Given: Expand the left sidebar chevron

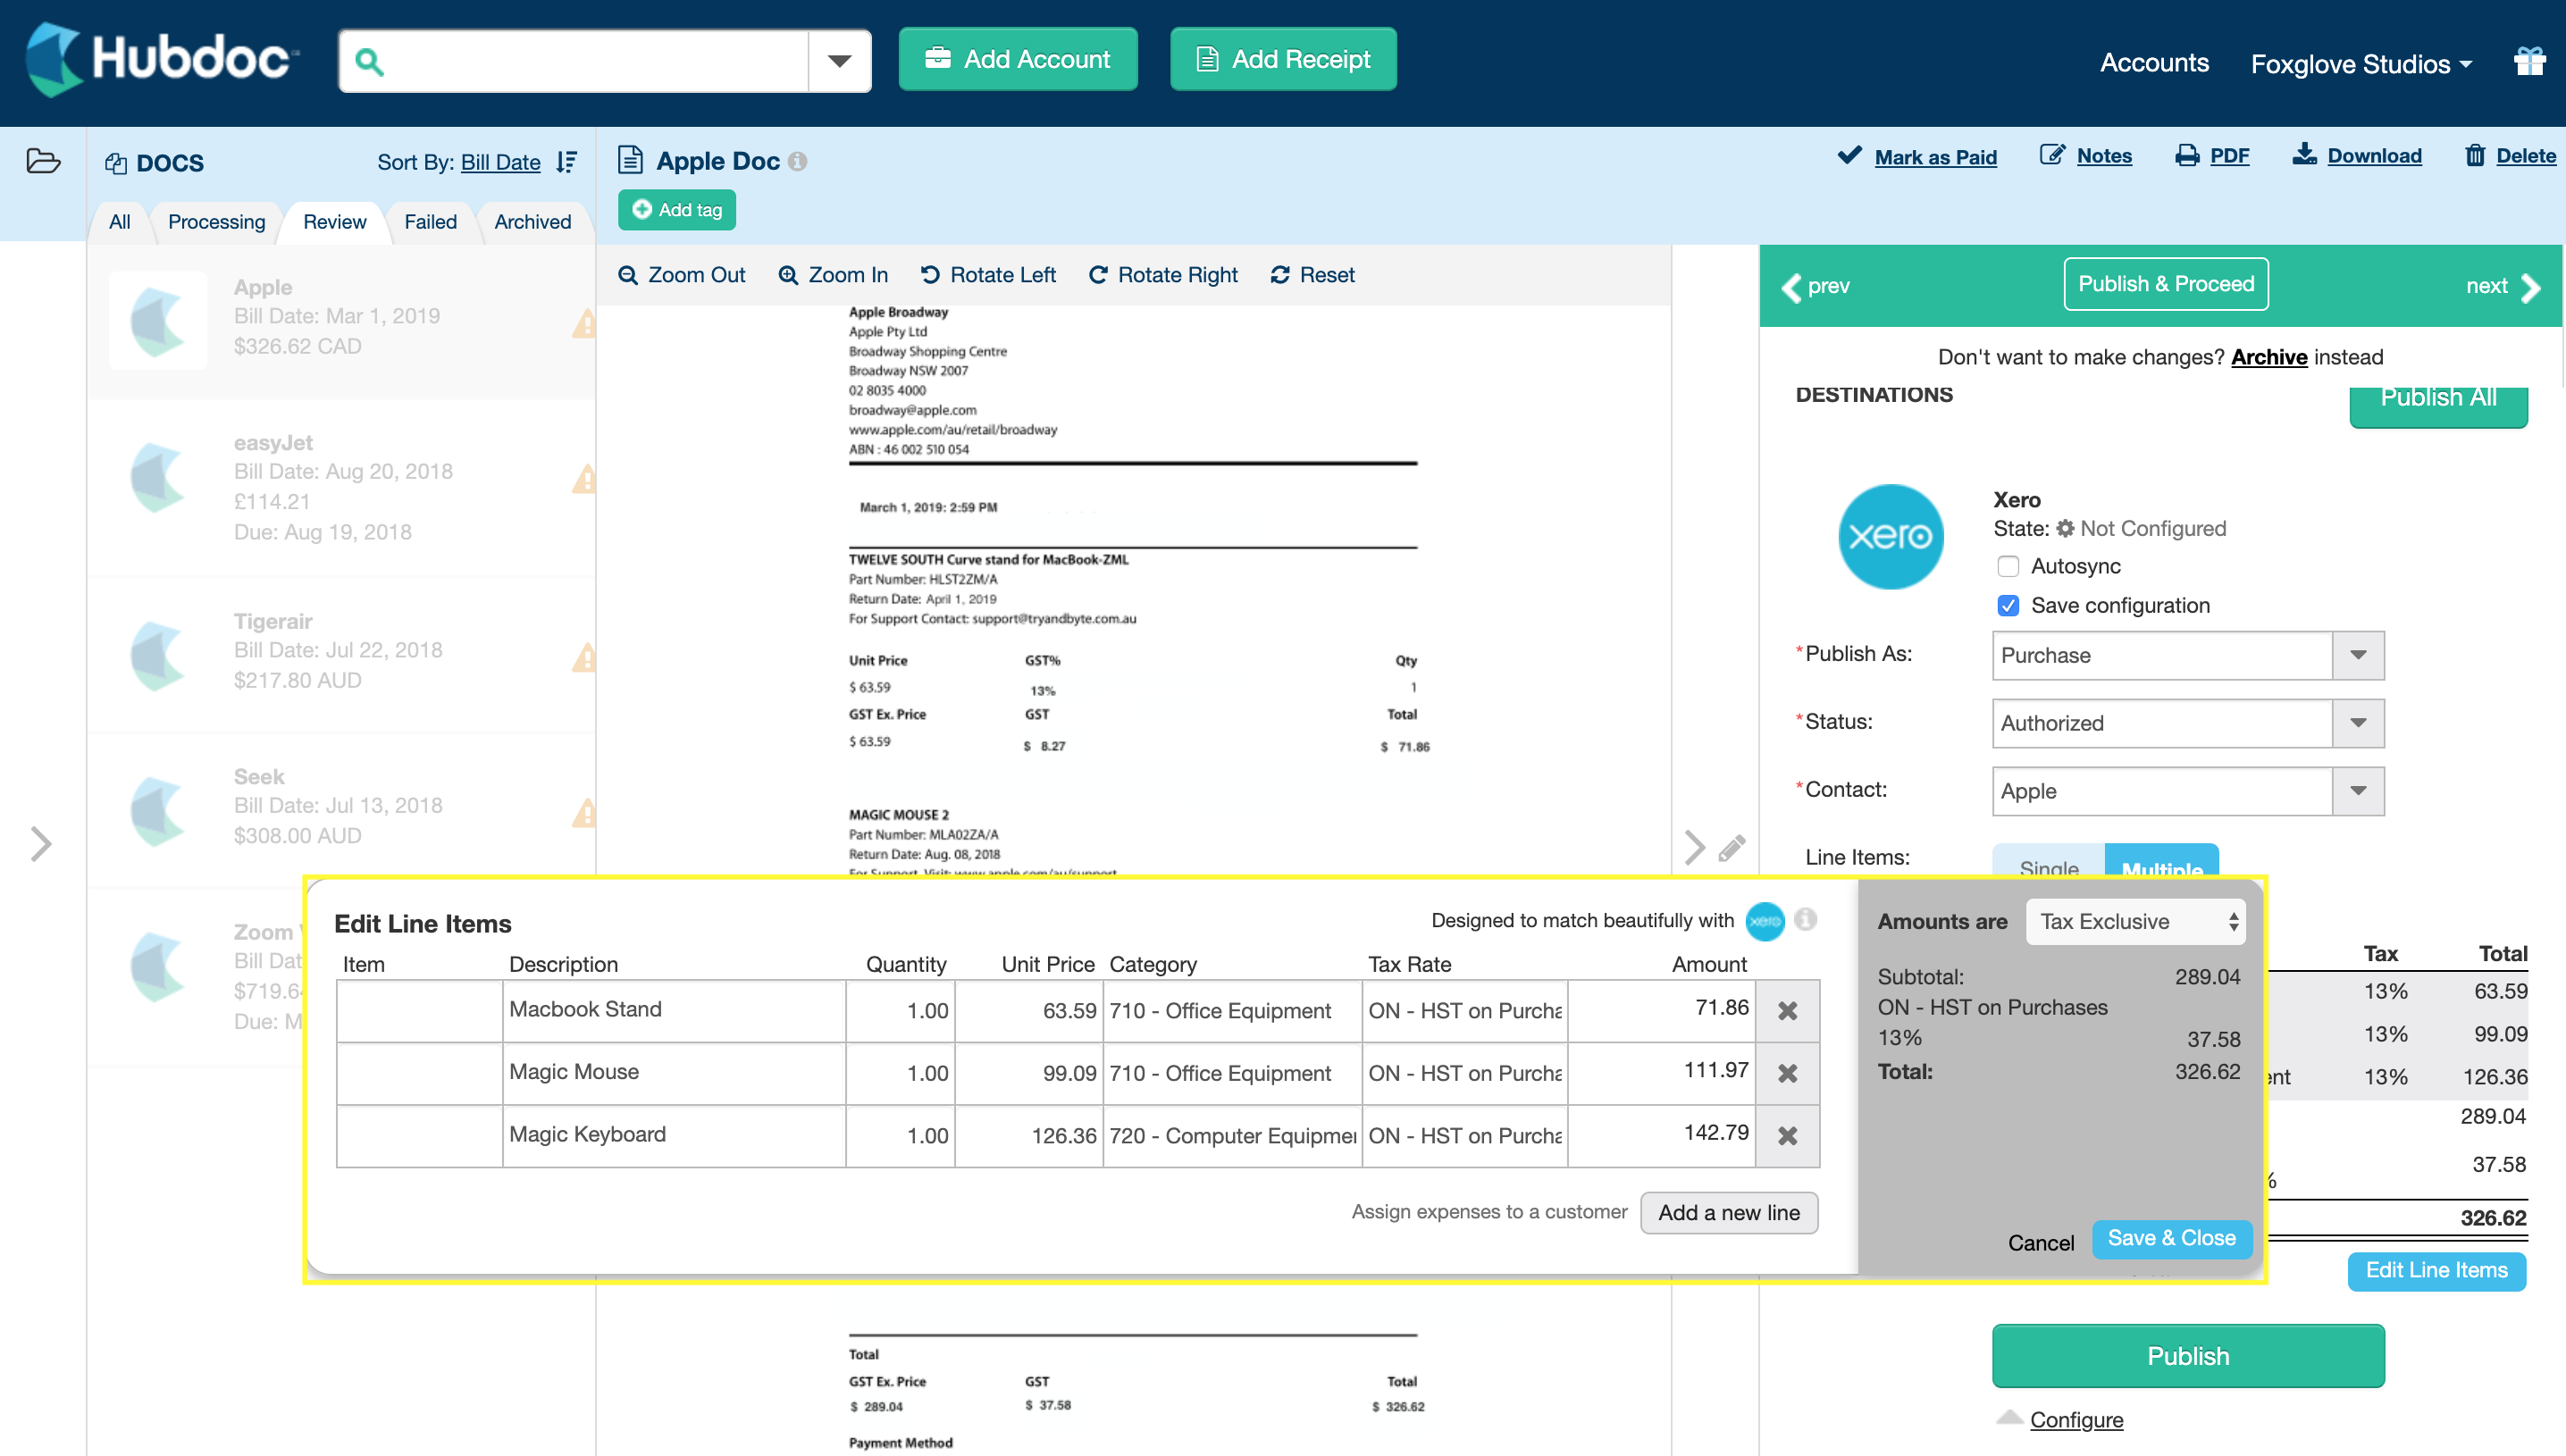Looking at the screenshot, I should click(40, 845).
